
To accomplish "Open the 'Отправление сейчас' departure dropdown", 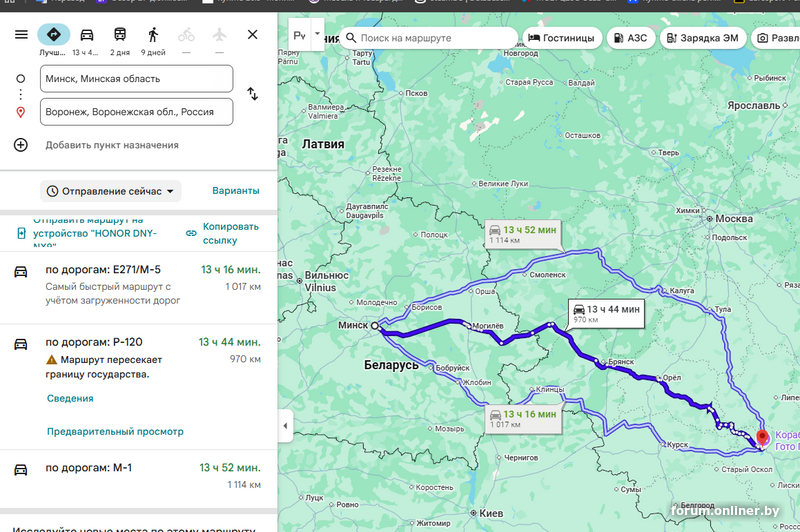I will tap(111, 191).
